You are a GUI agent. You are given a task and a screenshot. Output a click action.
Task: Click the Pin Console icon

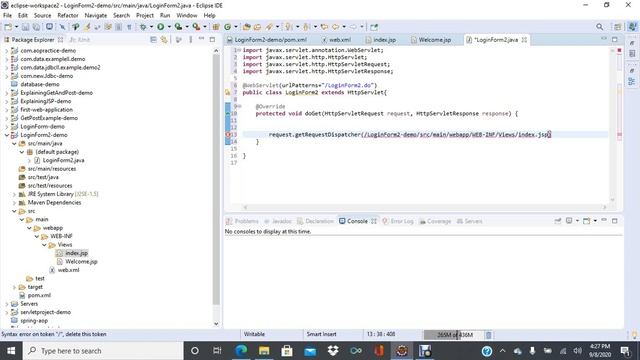click(x=558, y=221)
